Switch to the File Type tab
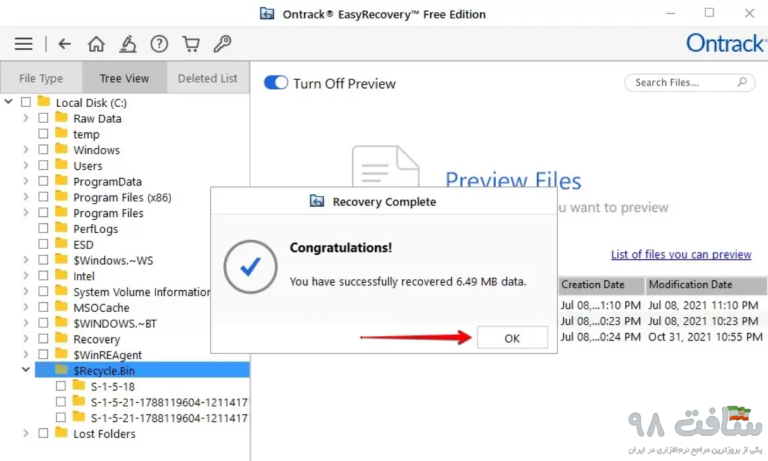 (x=41, y=78)
